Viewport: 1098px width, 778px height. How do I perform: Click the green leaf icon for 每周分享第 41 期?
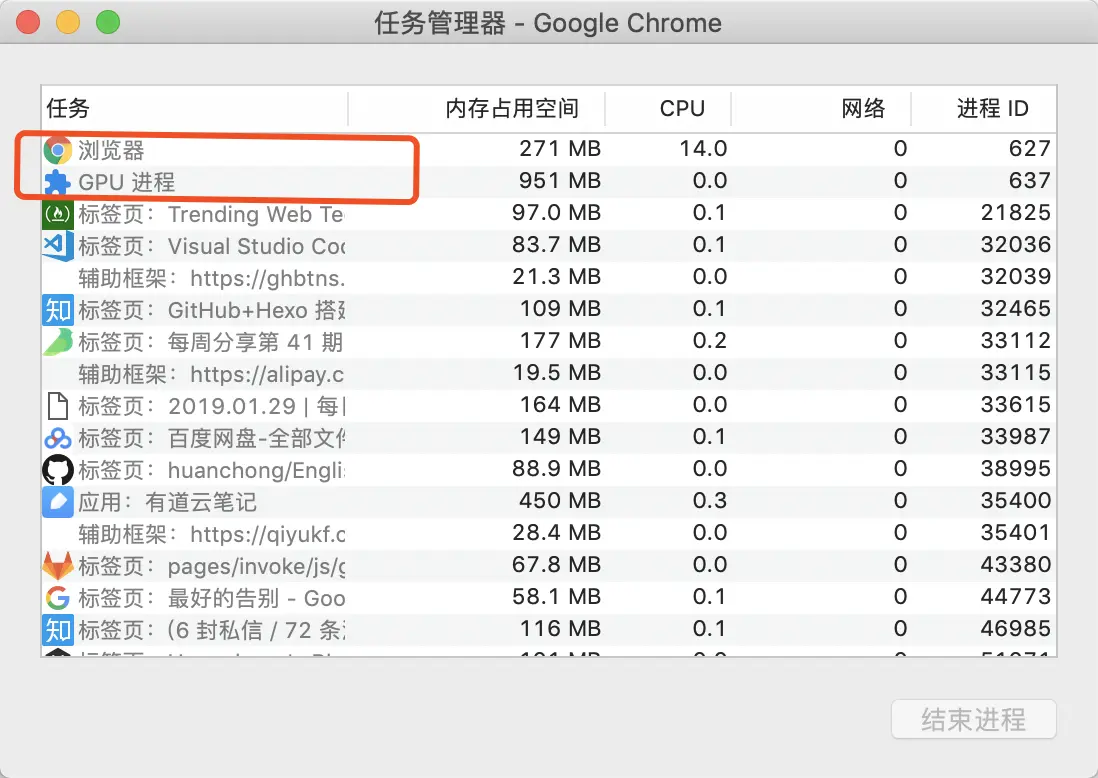coord(57,342)
